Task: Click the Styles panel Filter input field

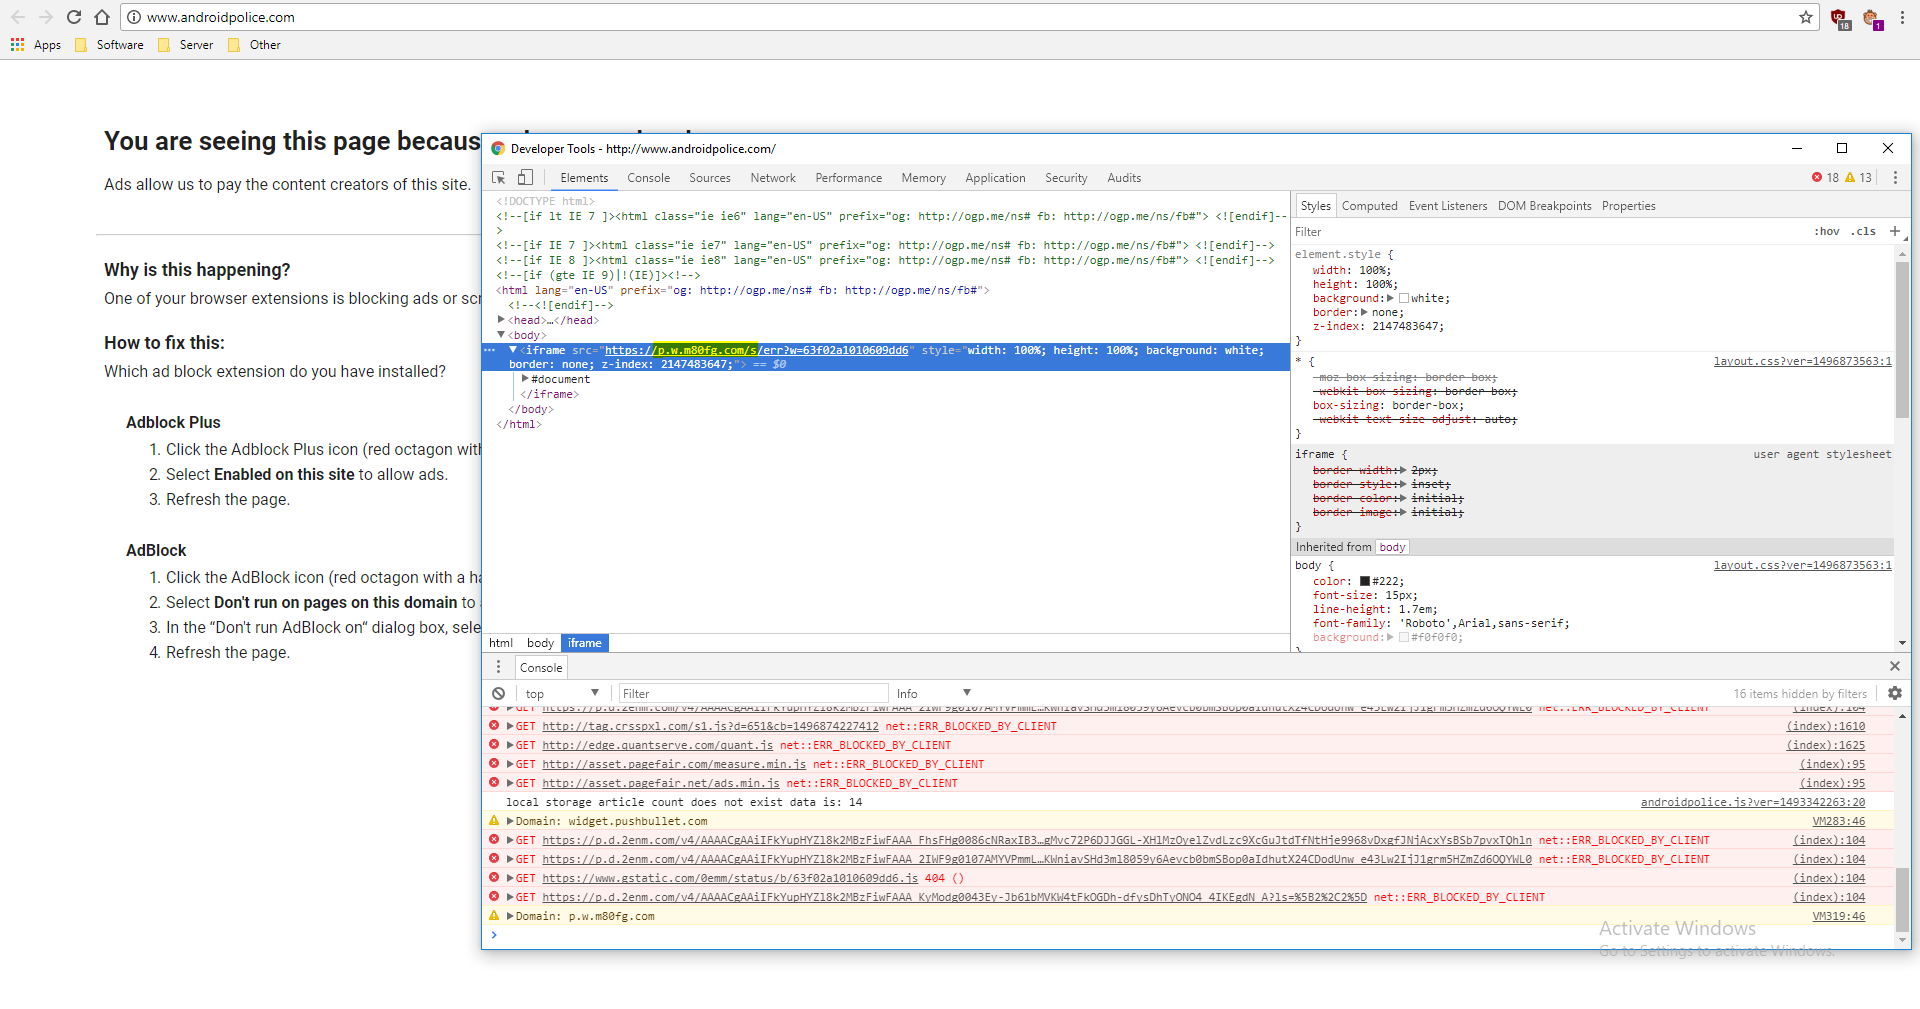Action: pos(1400,231)
